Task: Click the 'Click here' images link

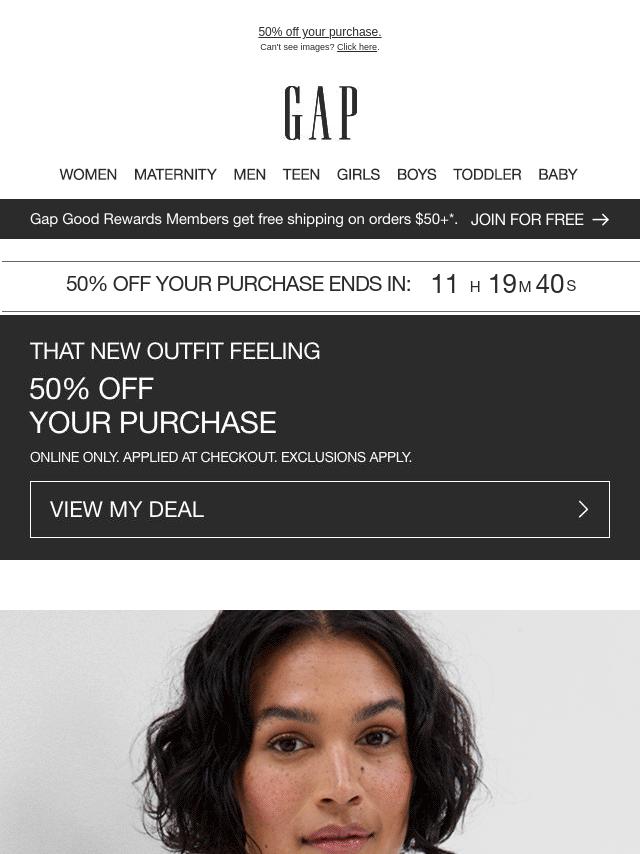Action: (357, 47)
